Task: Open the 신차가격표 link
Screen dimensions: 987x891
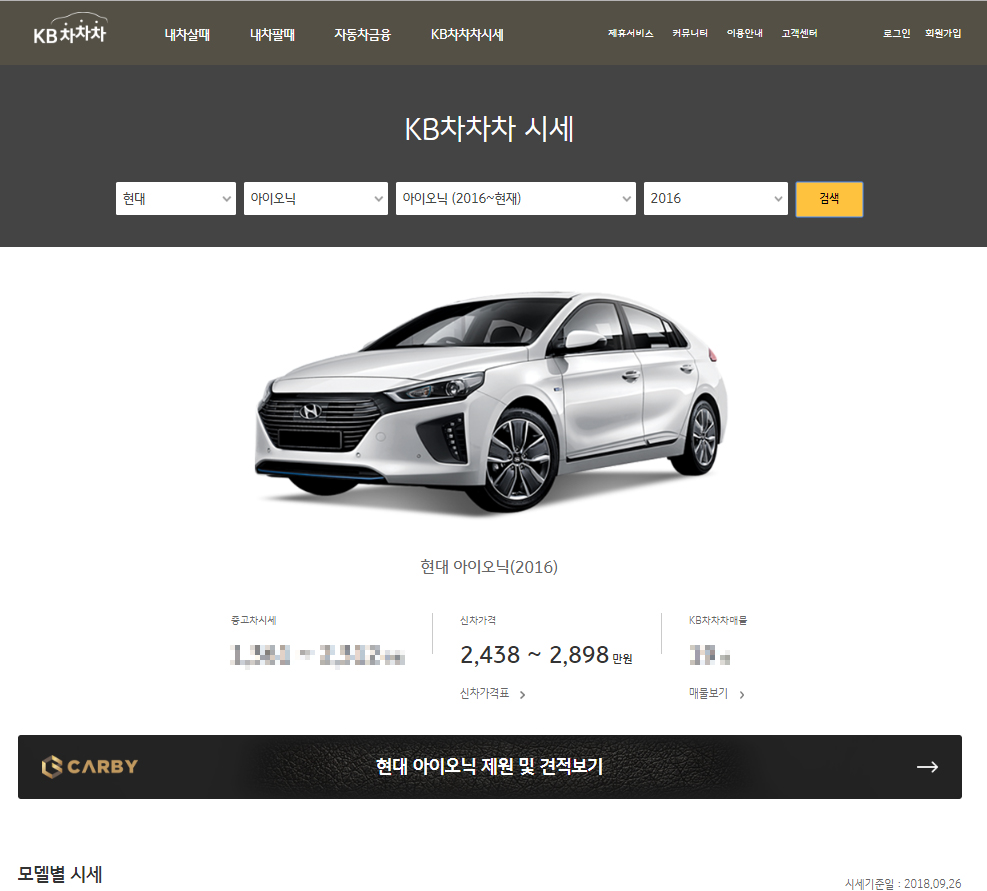Action: (x=484, y=693)
